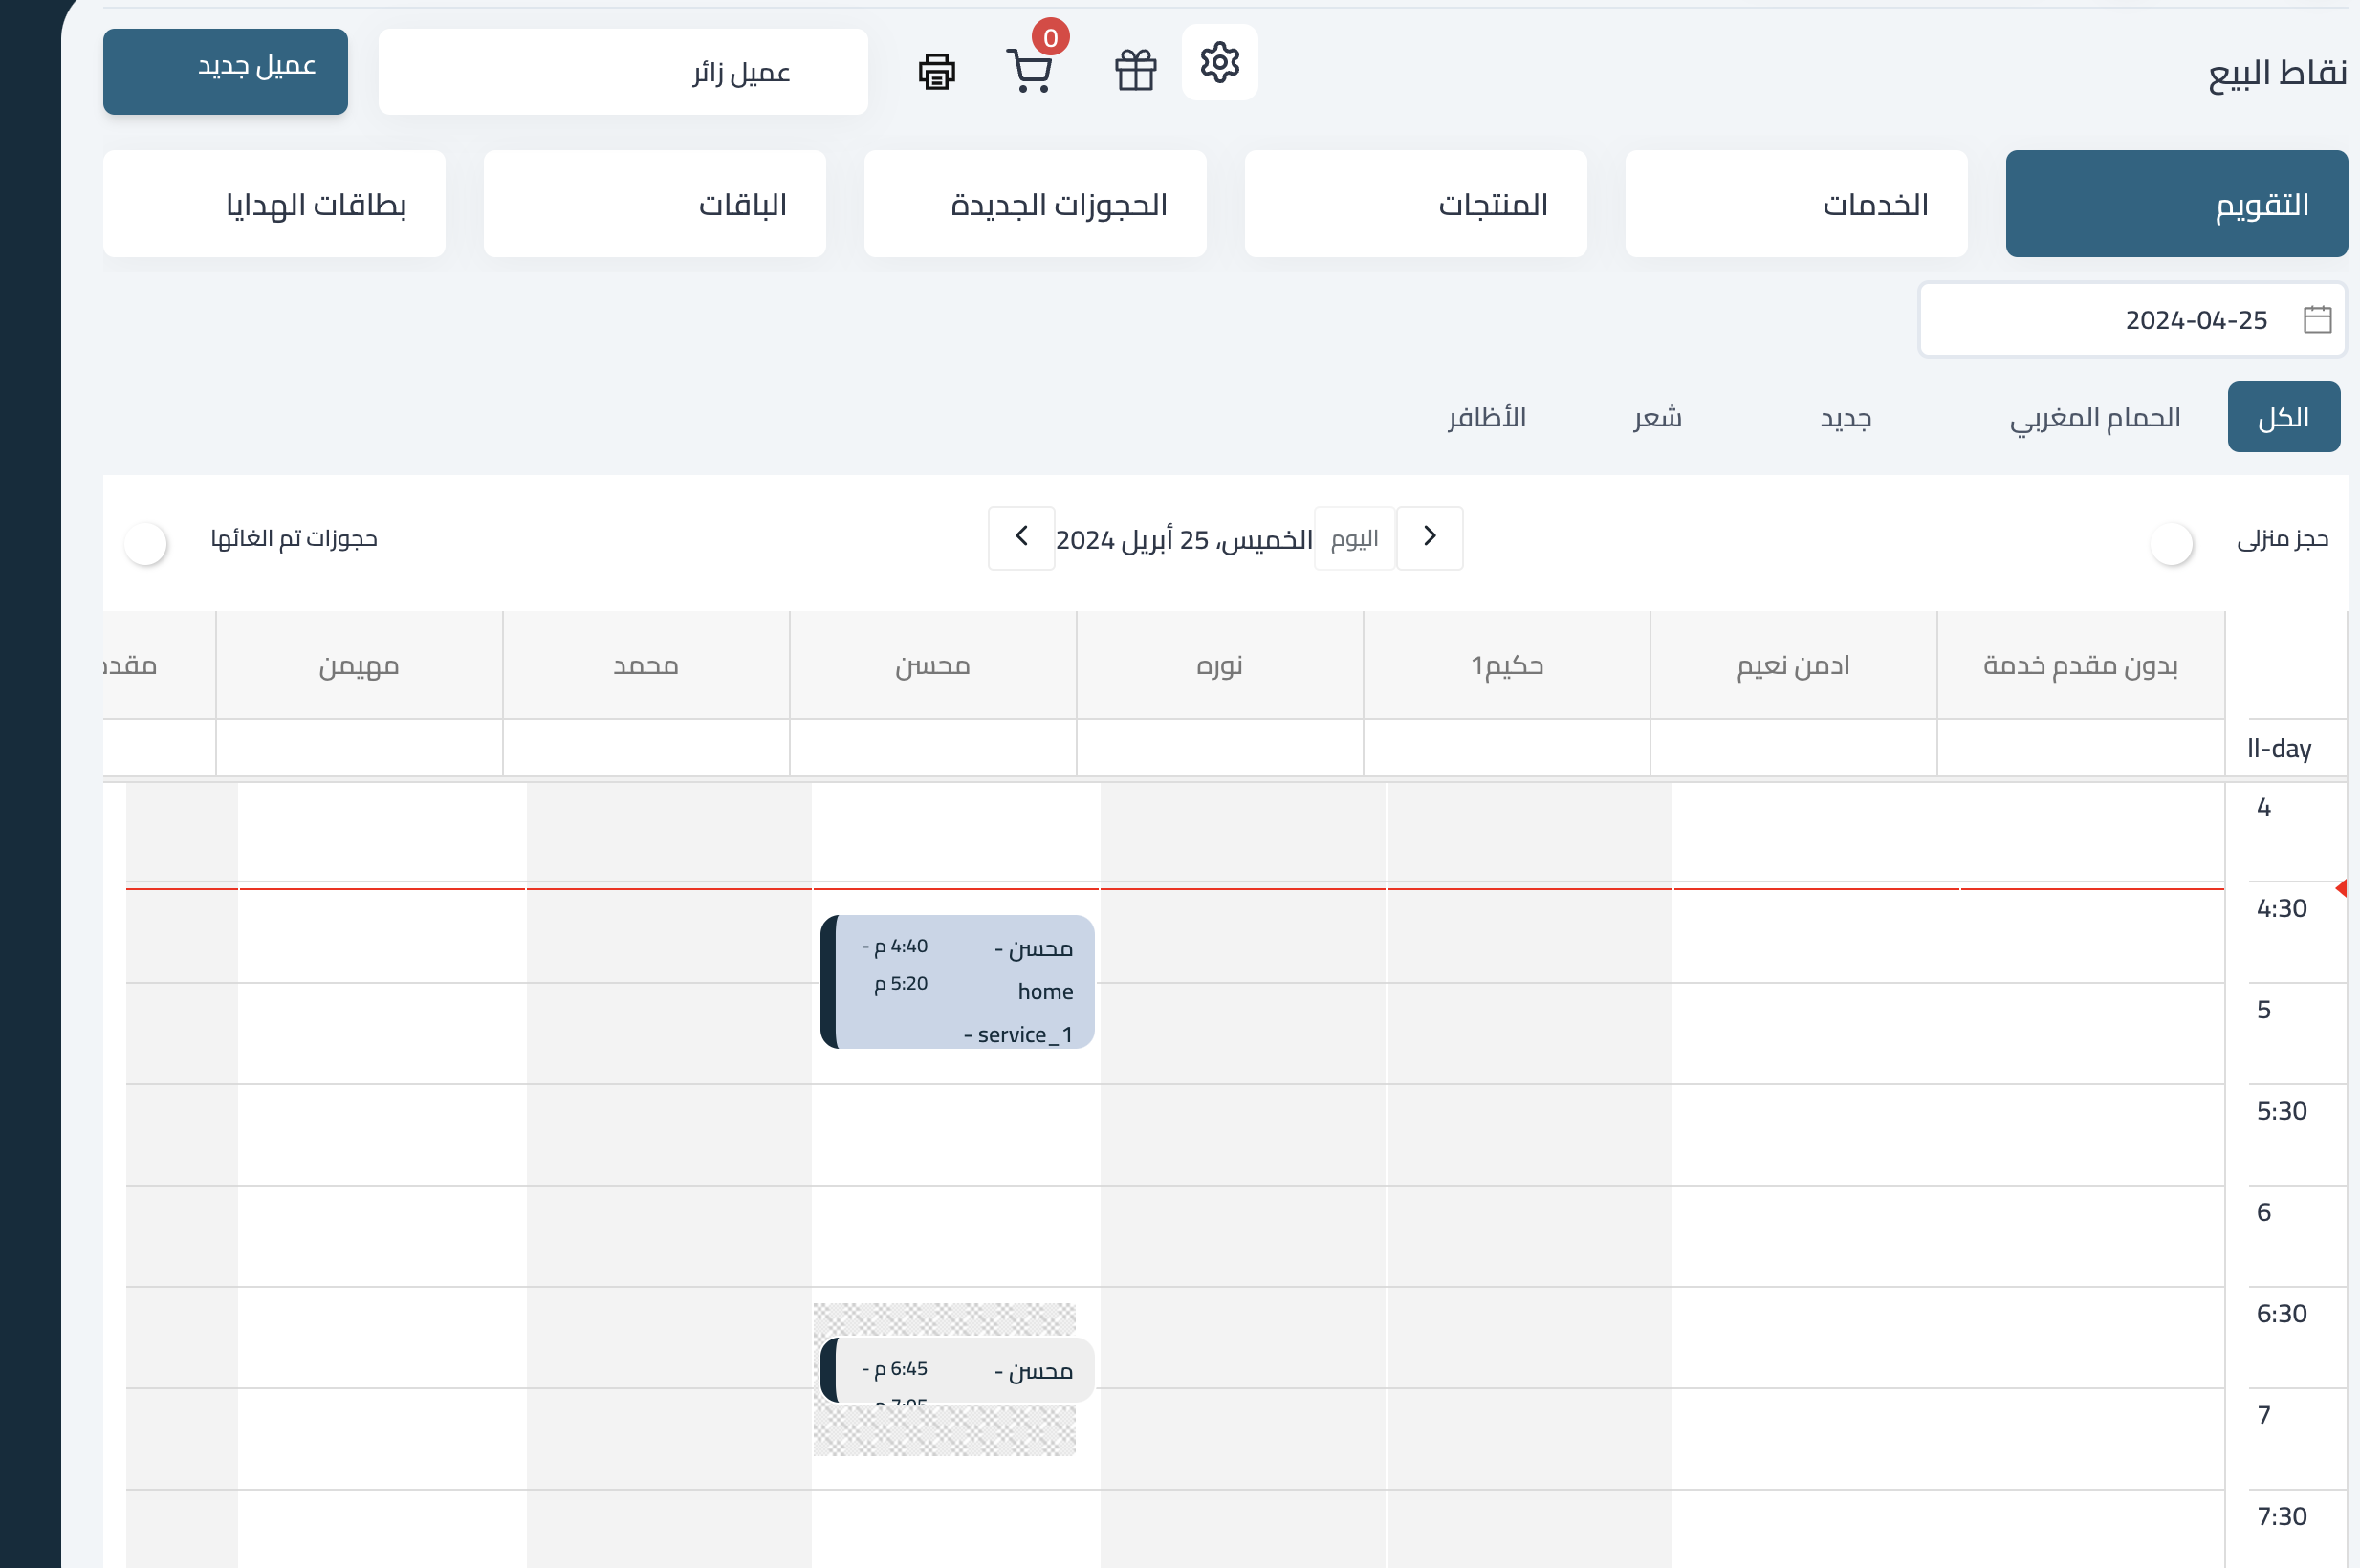Viewport: 2360px width, 1568px height.
Task: Click the printer icon
Action: 936,72
